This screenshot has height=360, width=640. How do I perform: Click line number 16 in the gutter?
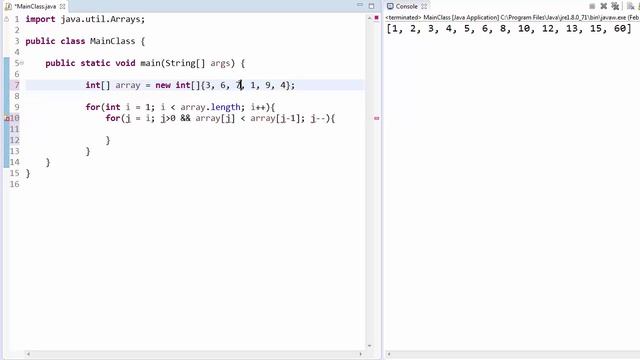14,184
